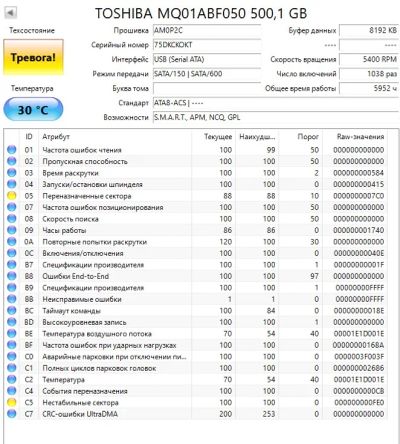This screenshot has width=400, height=444.
Task: Click the Интерфейс field USB (Serial ATA)
Action: [207, 59]
